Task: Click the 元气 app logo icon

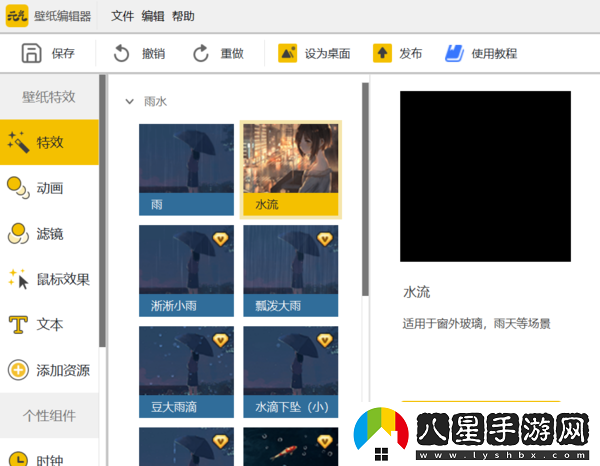Action: click(x=17, y=16)
